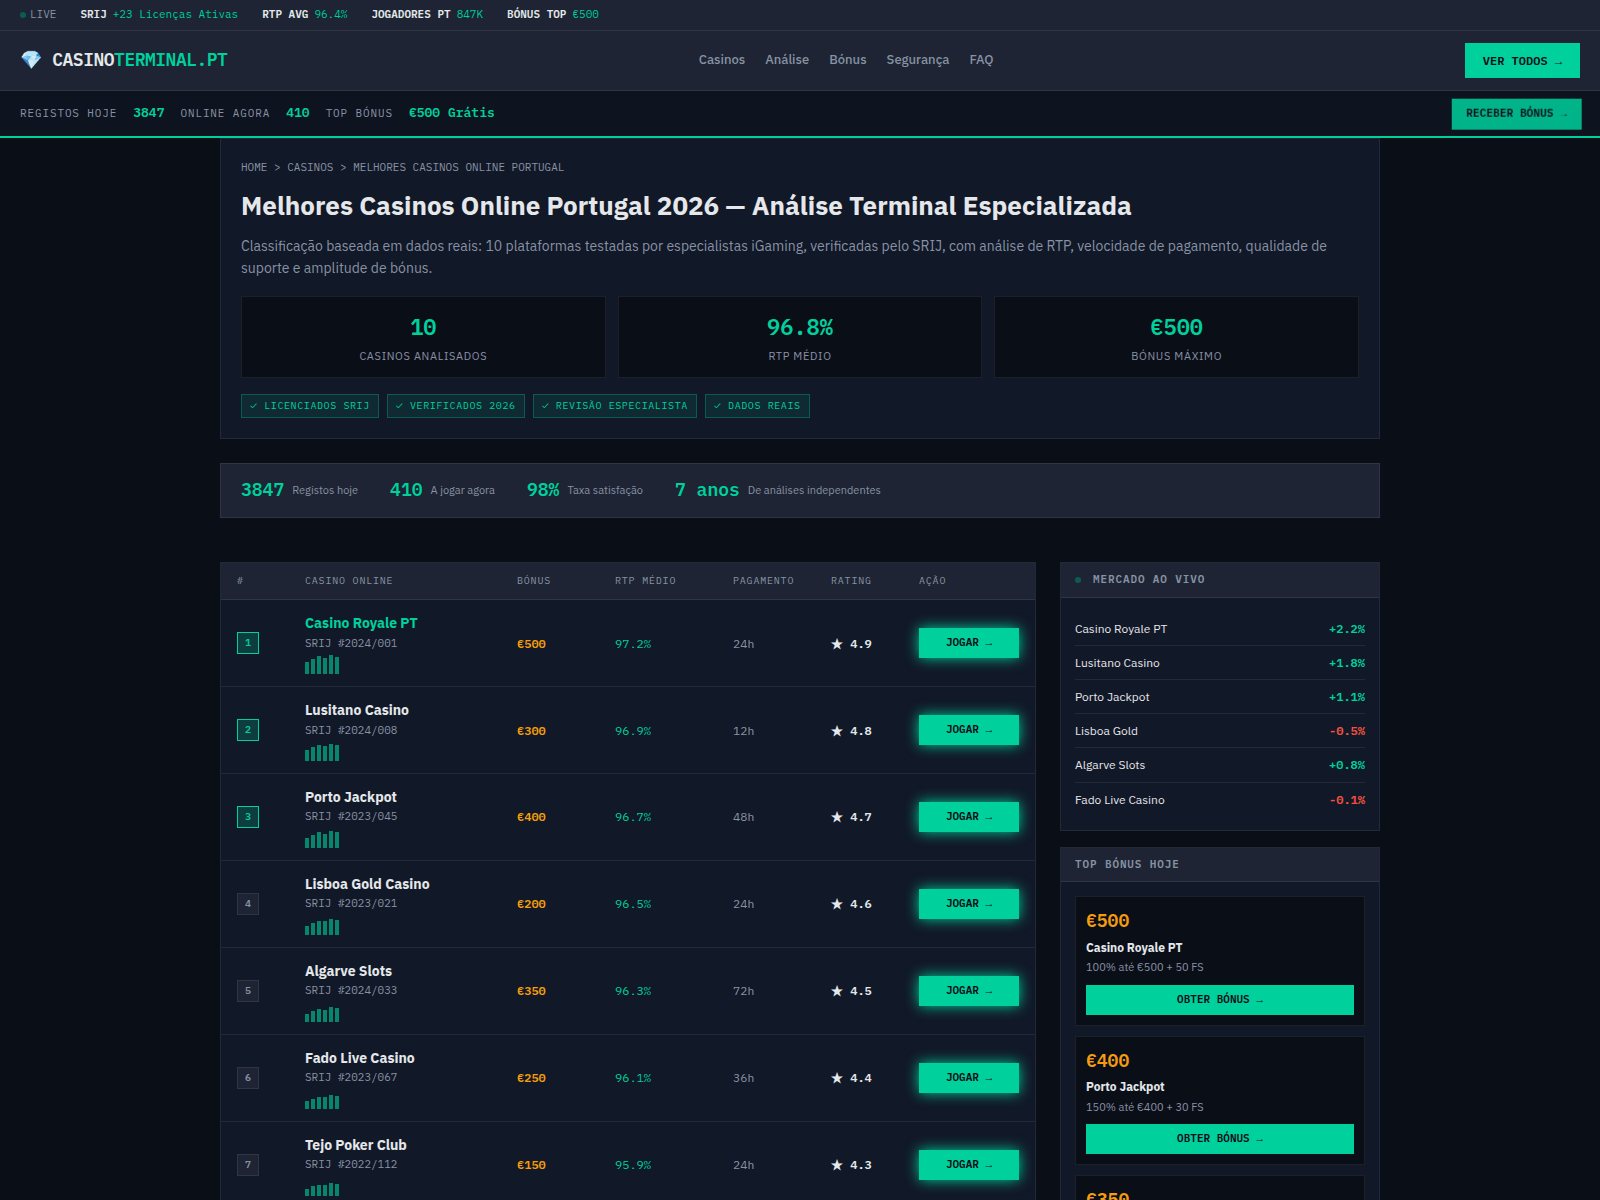Click the star rating icon for Lusitano Casino

[837, 731]
